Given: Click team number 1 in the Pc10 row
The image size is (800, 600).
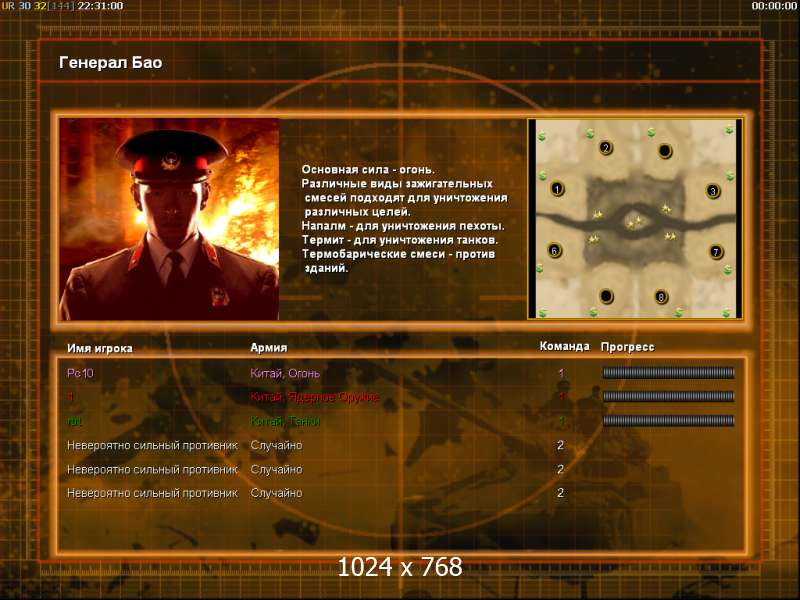Looking at the screenshot, I should pos(561,373).
